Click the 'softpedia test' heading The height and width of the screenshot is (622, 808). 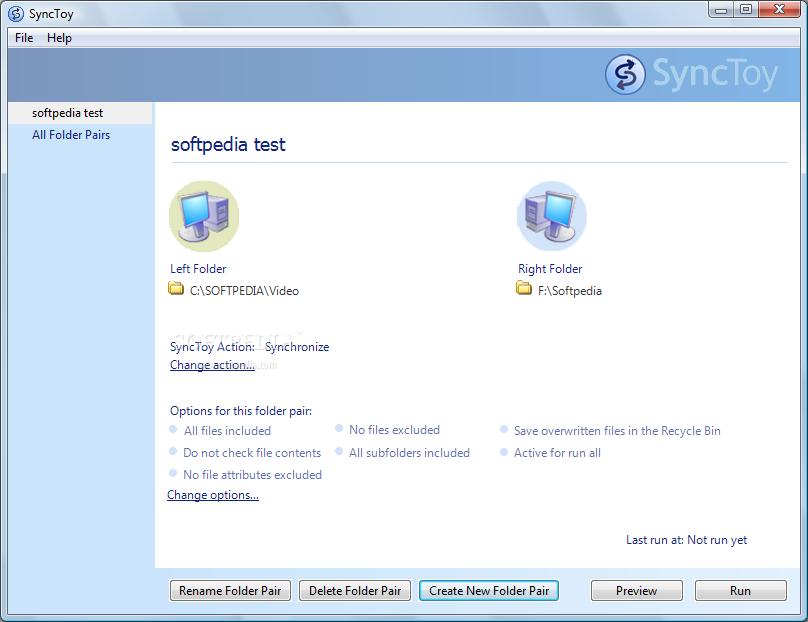pos(228,145)
